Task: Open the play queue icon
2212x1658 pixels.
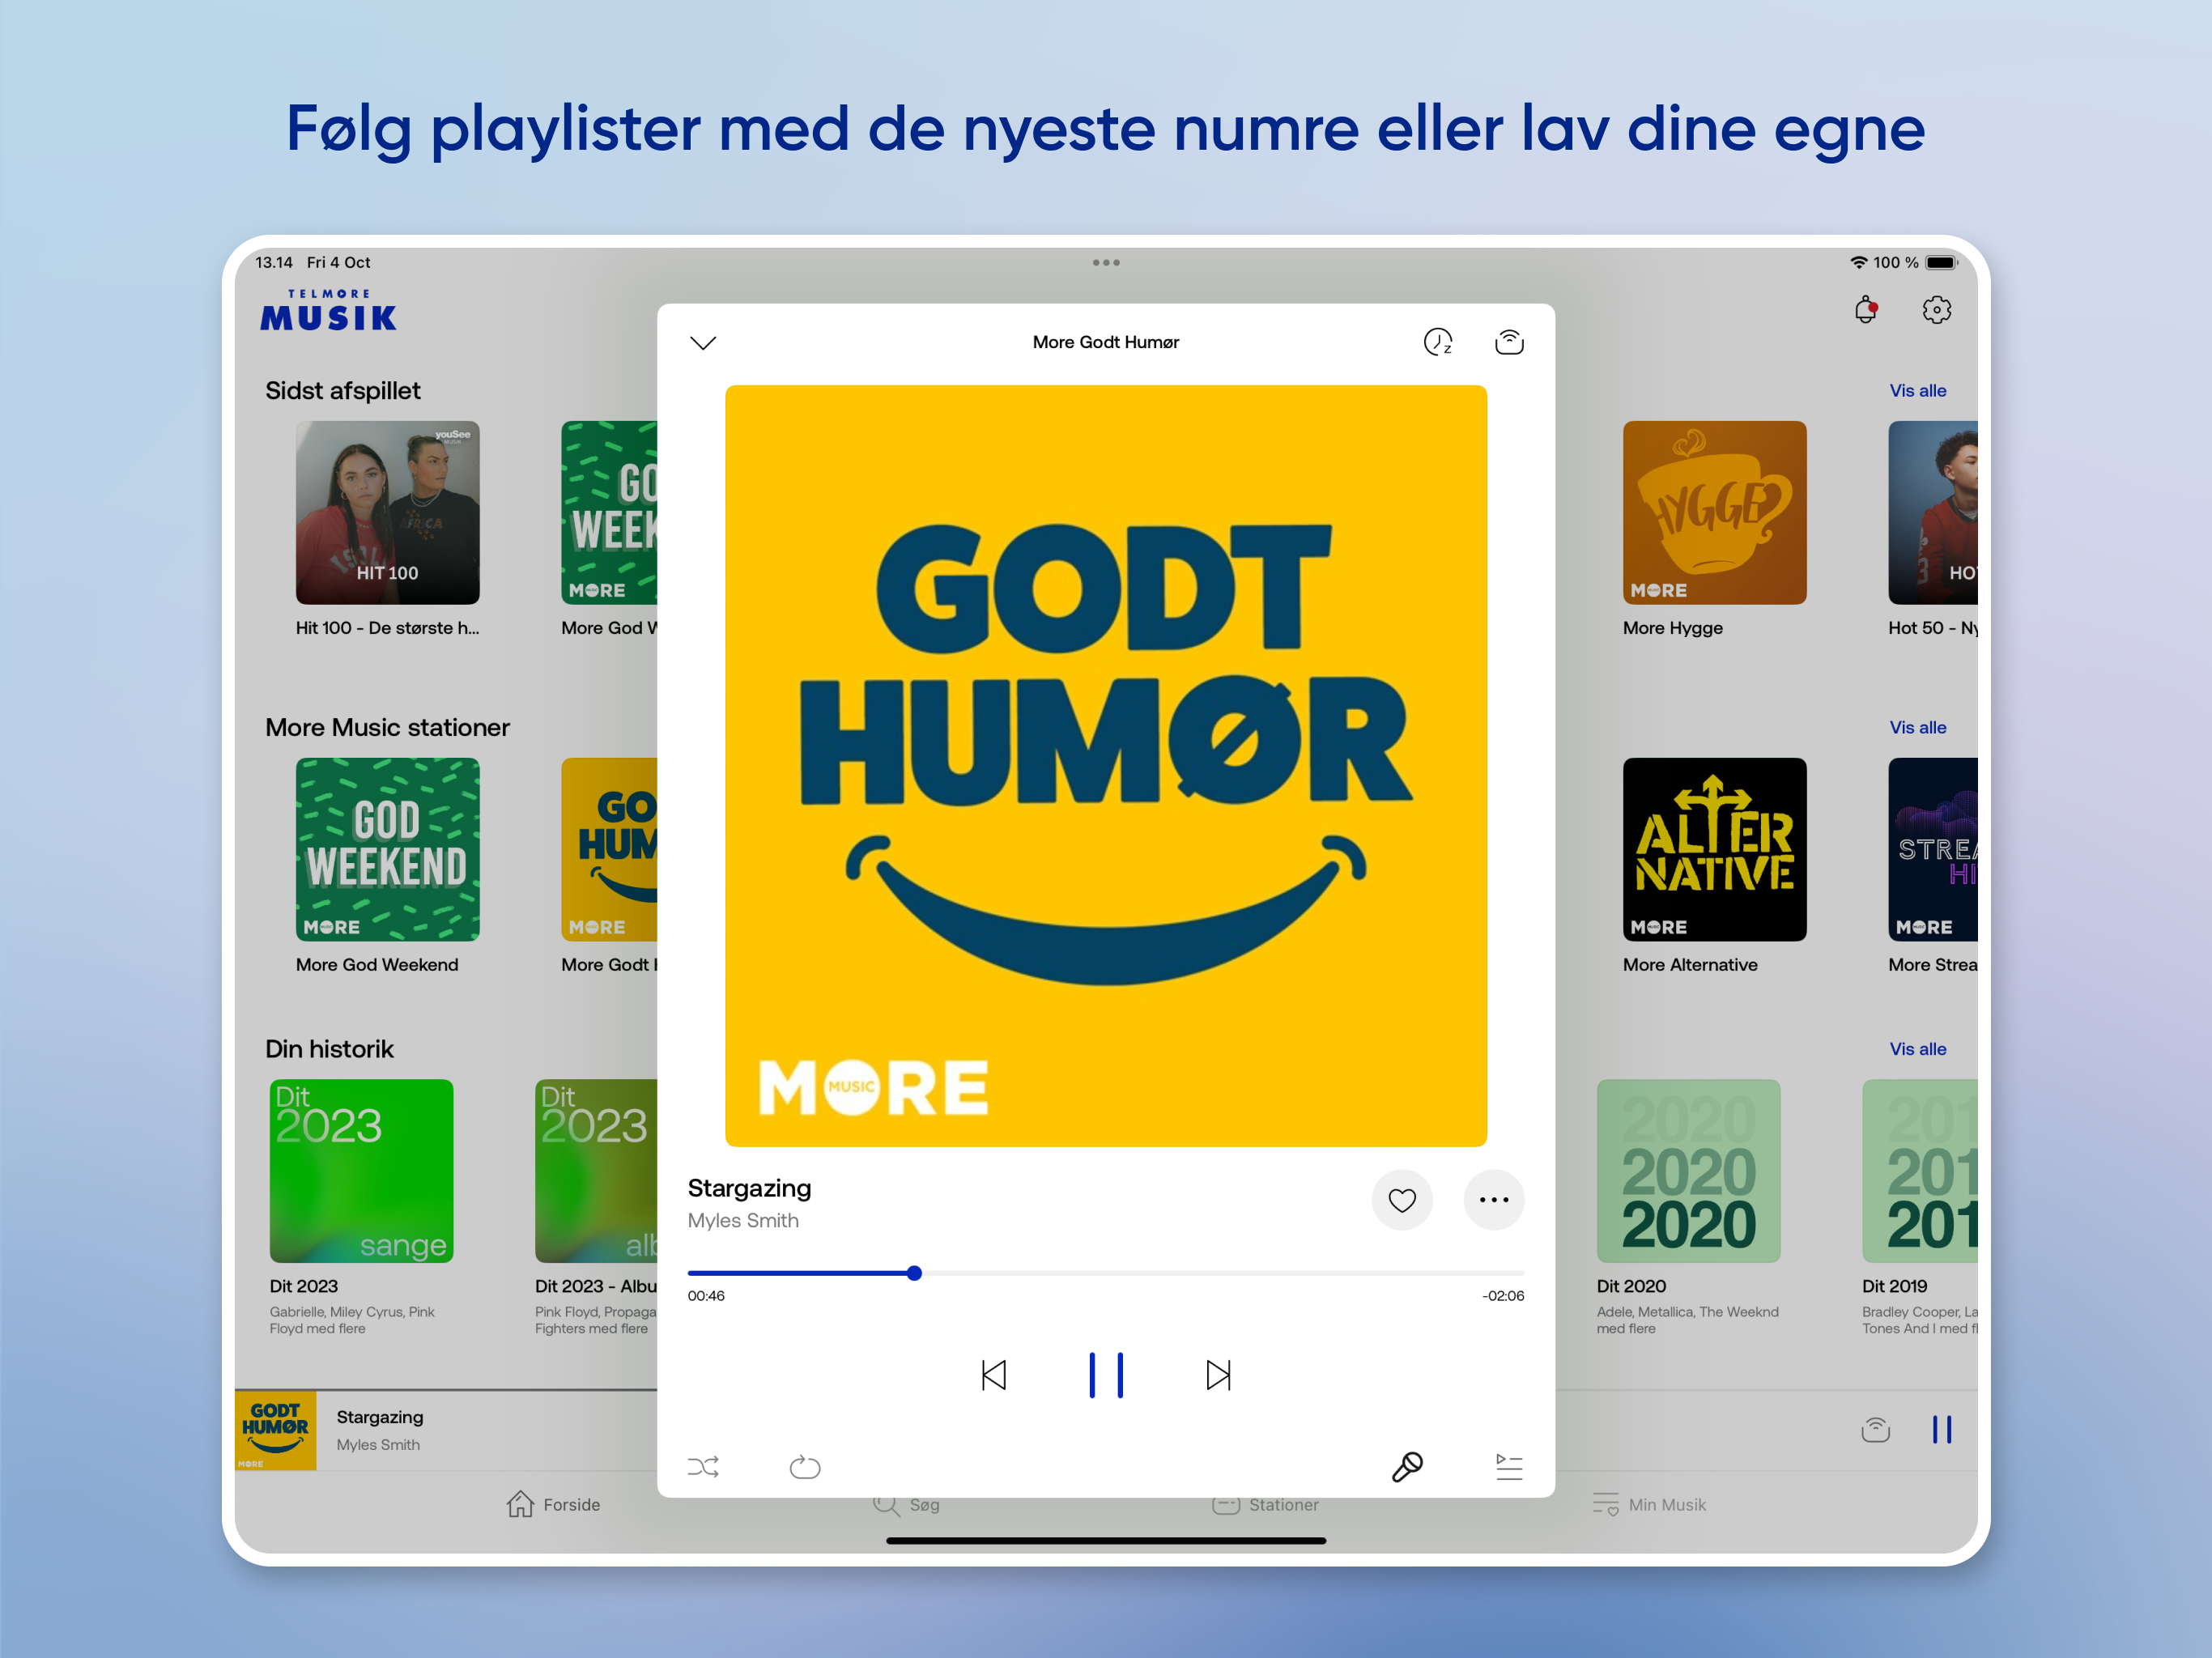Action: (1508, 1467)
